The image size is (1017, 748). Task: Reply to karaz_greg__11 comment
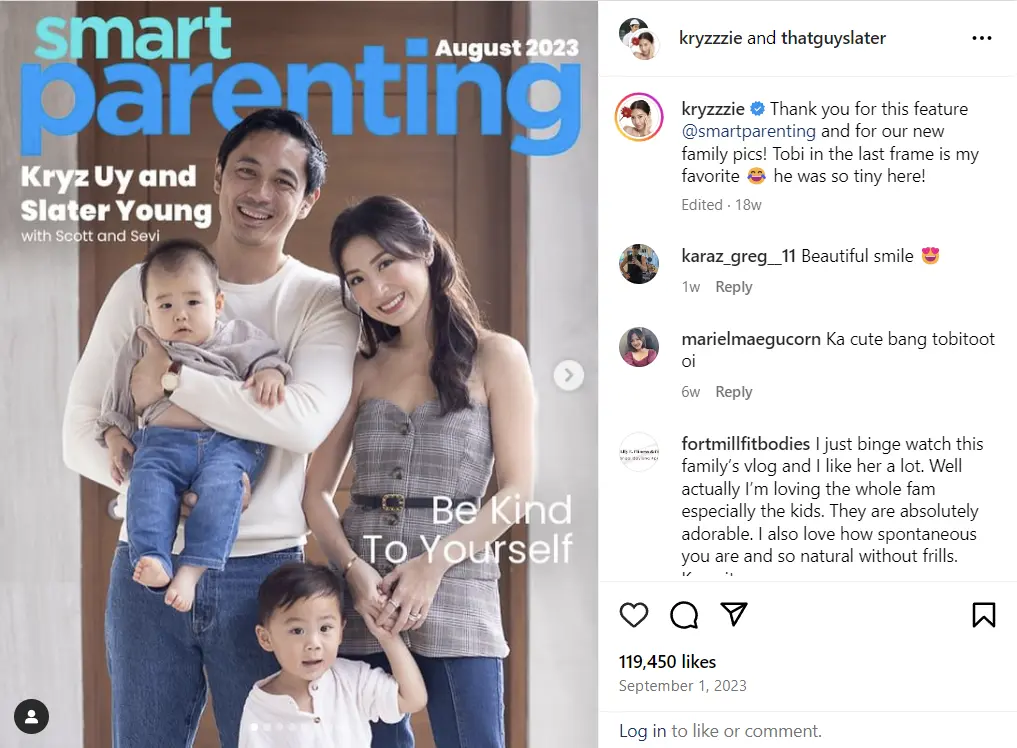(734, 287)
